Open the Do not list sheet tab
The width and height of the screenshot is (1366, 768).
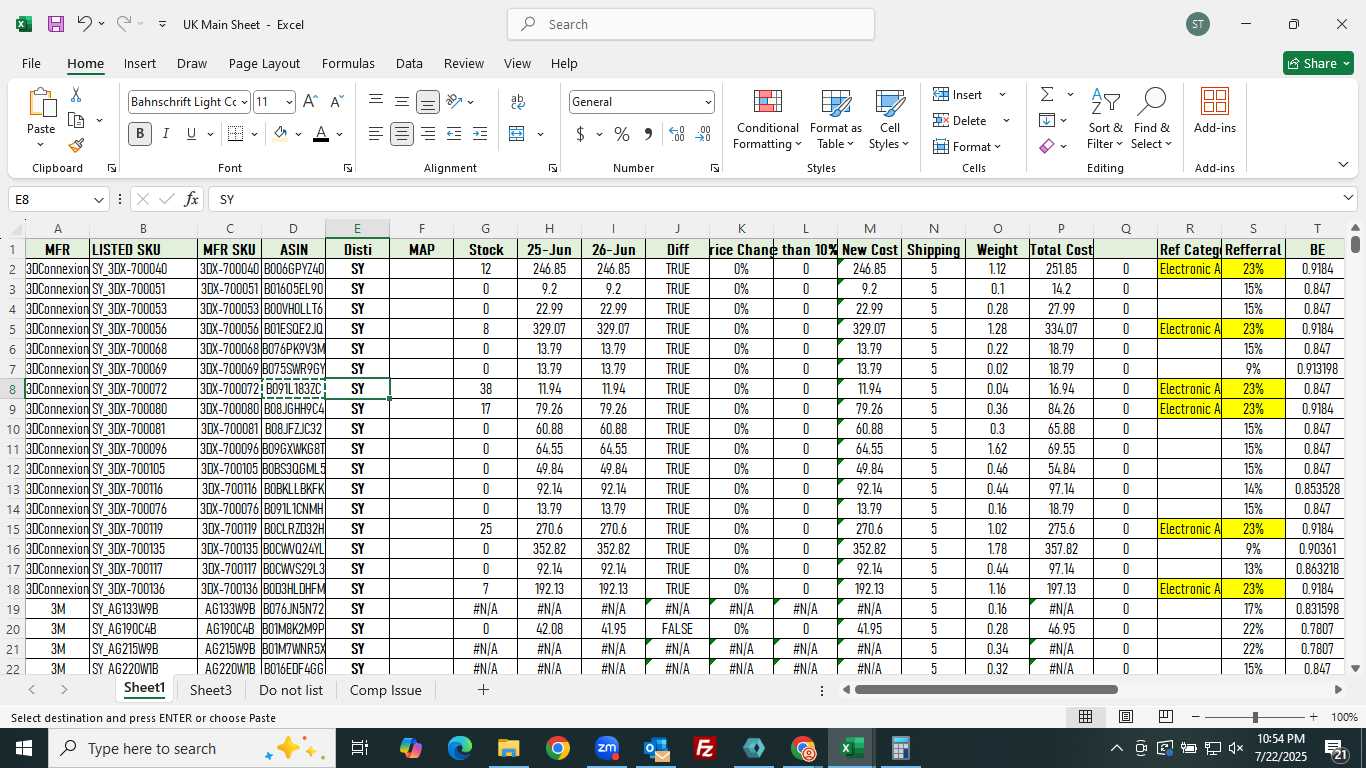(x=291, y=690)
